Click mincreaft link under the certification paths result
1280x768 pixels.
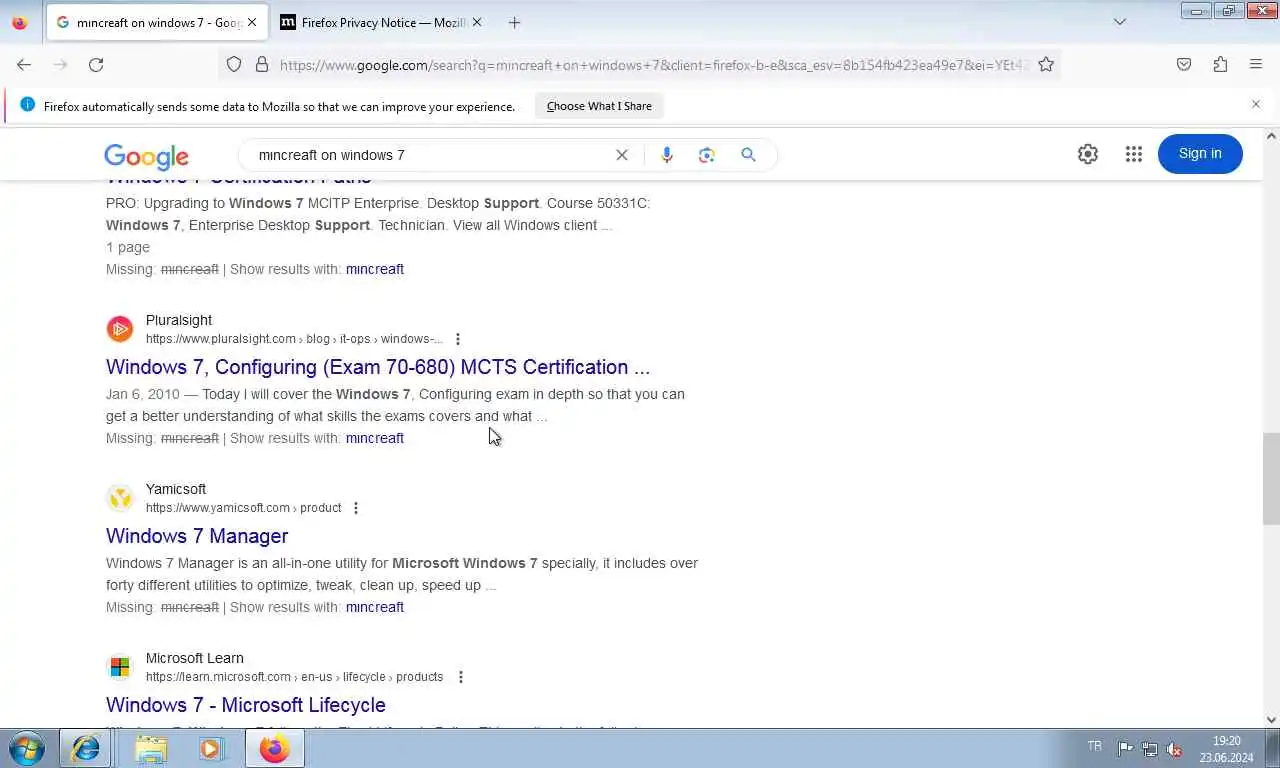[x=375, y=269]
